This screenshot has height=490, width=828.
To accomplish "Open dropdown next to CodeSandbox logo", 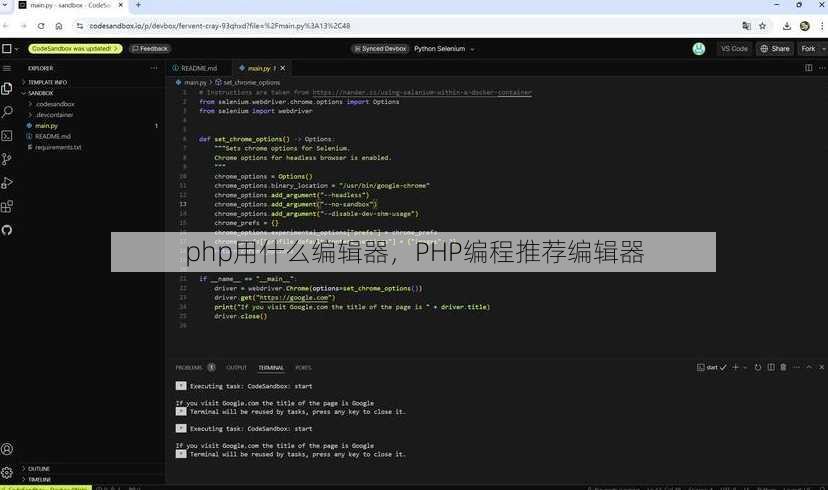I will [x=16, y=49].
